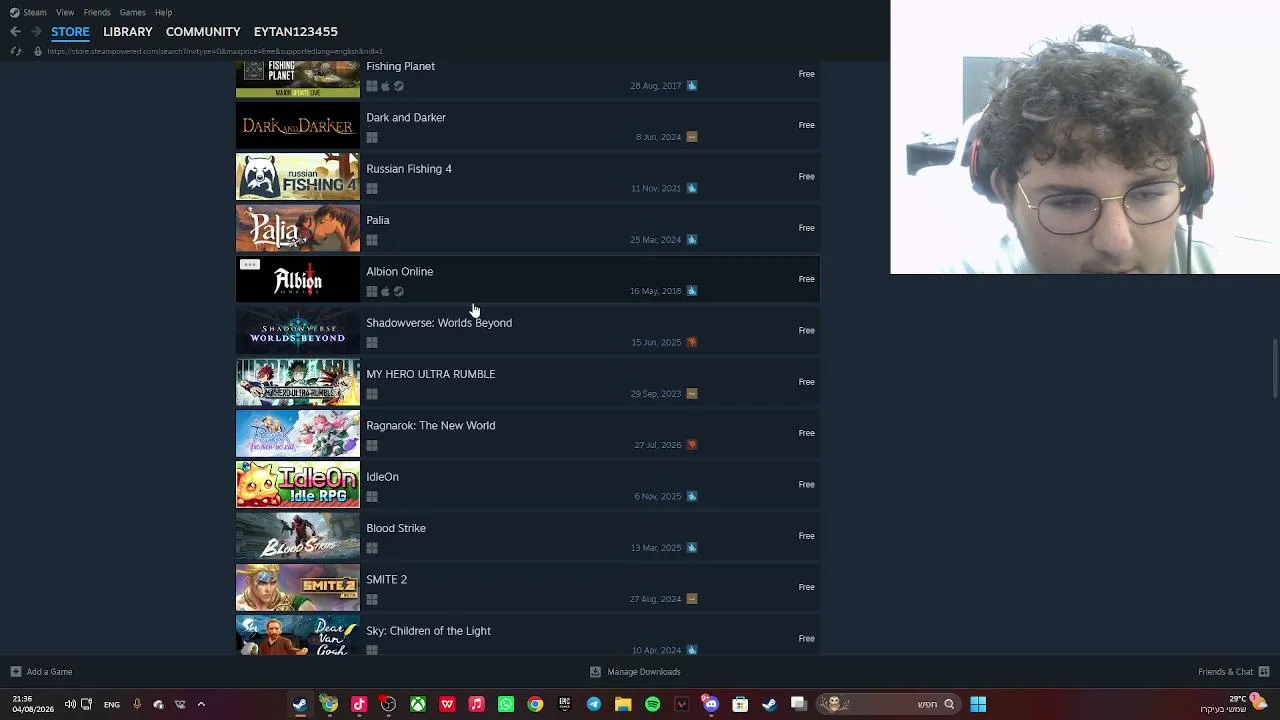The image size is (1280, 720).
Task: Click the Ragnarok: The New World thumbnail
Action: (298, 434)
